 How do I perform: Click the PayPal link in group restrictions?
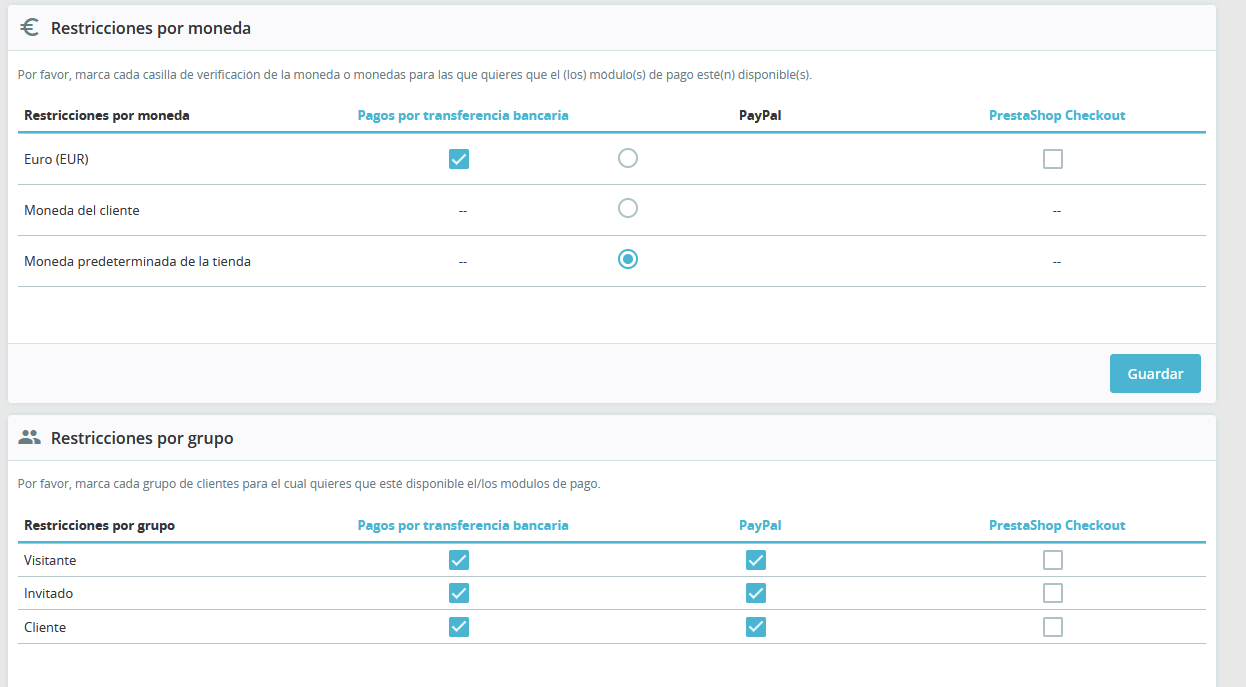760,525
